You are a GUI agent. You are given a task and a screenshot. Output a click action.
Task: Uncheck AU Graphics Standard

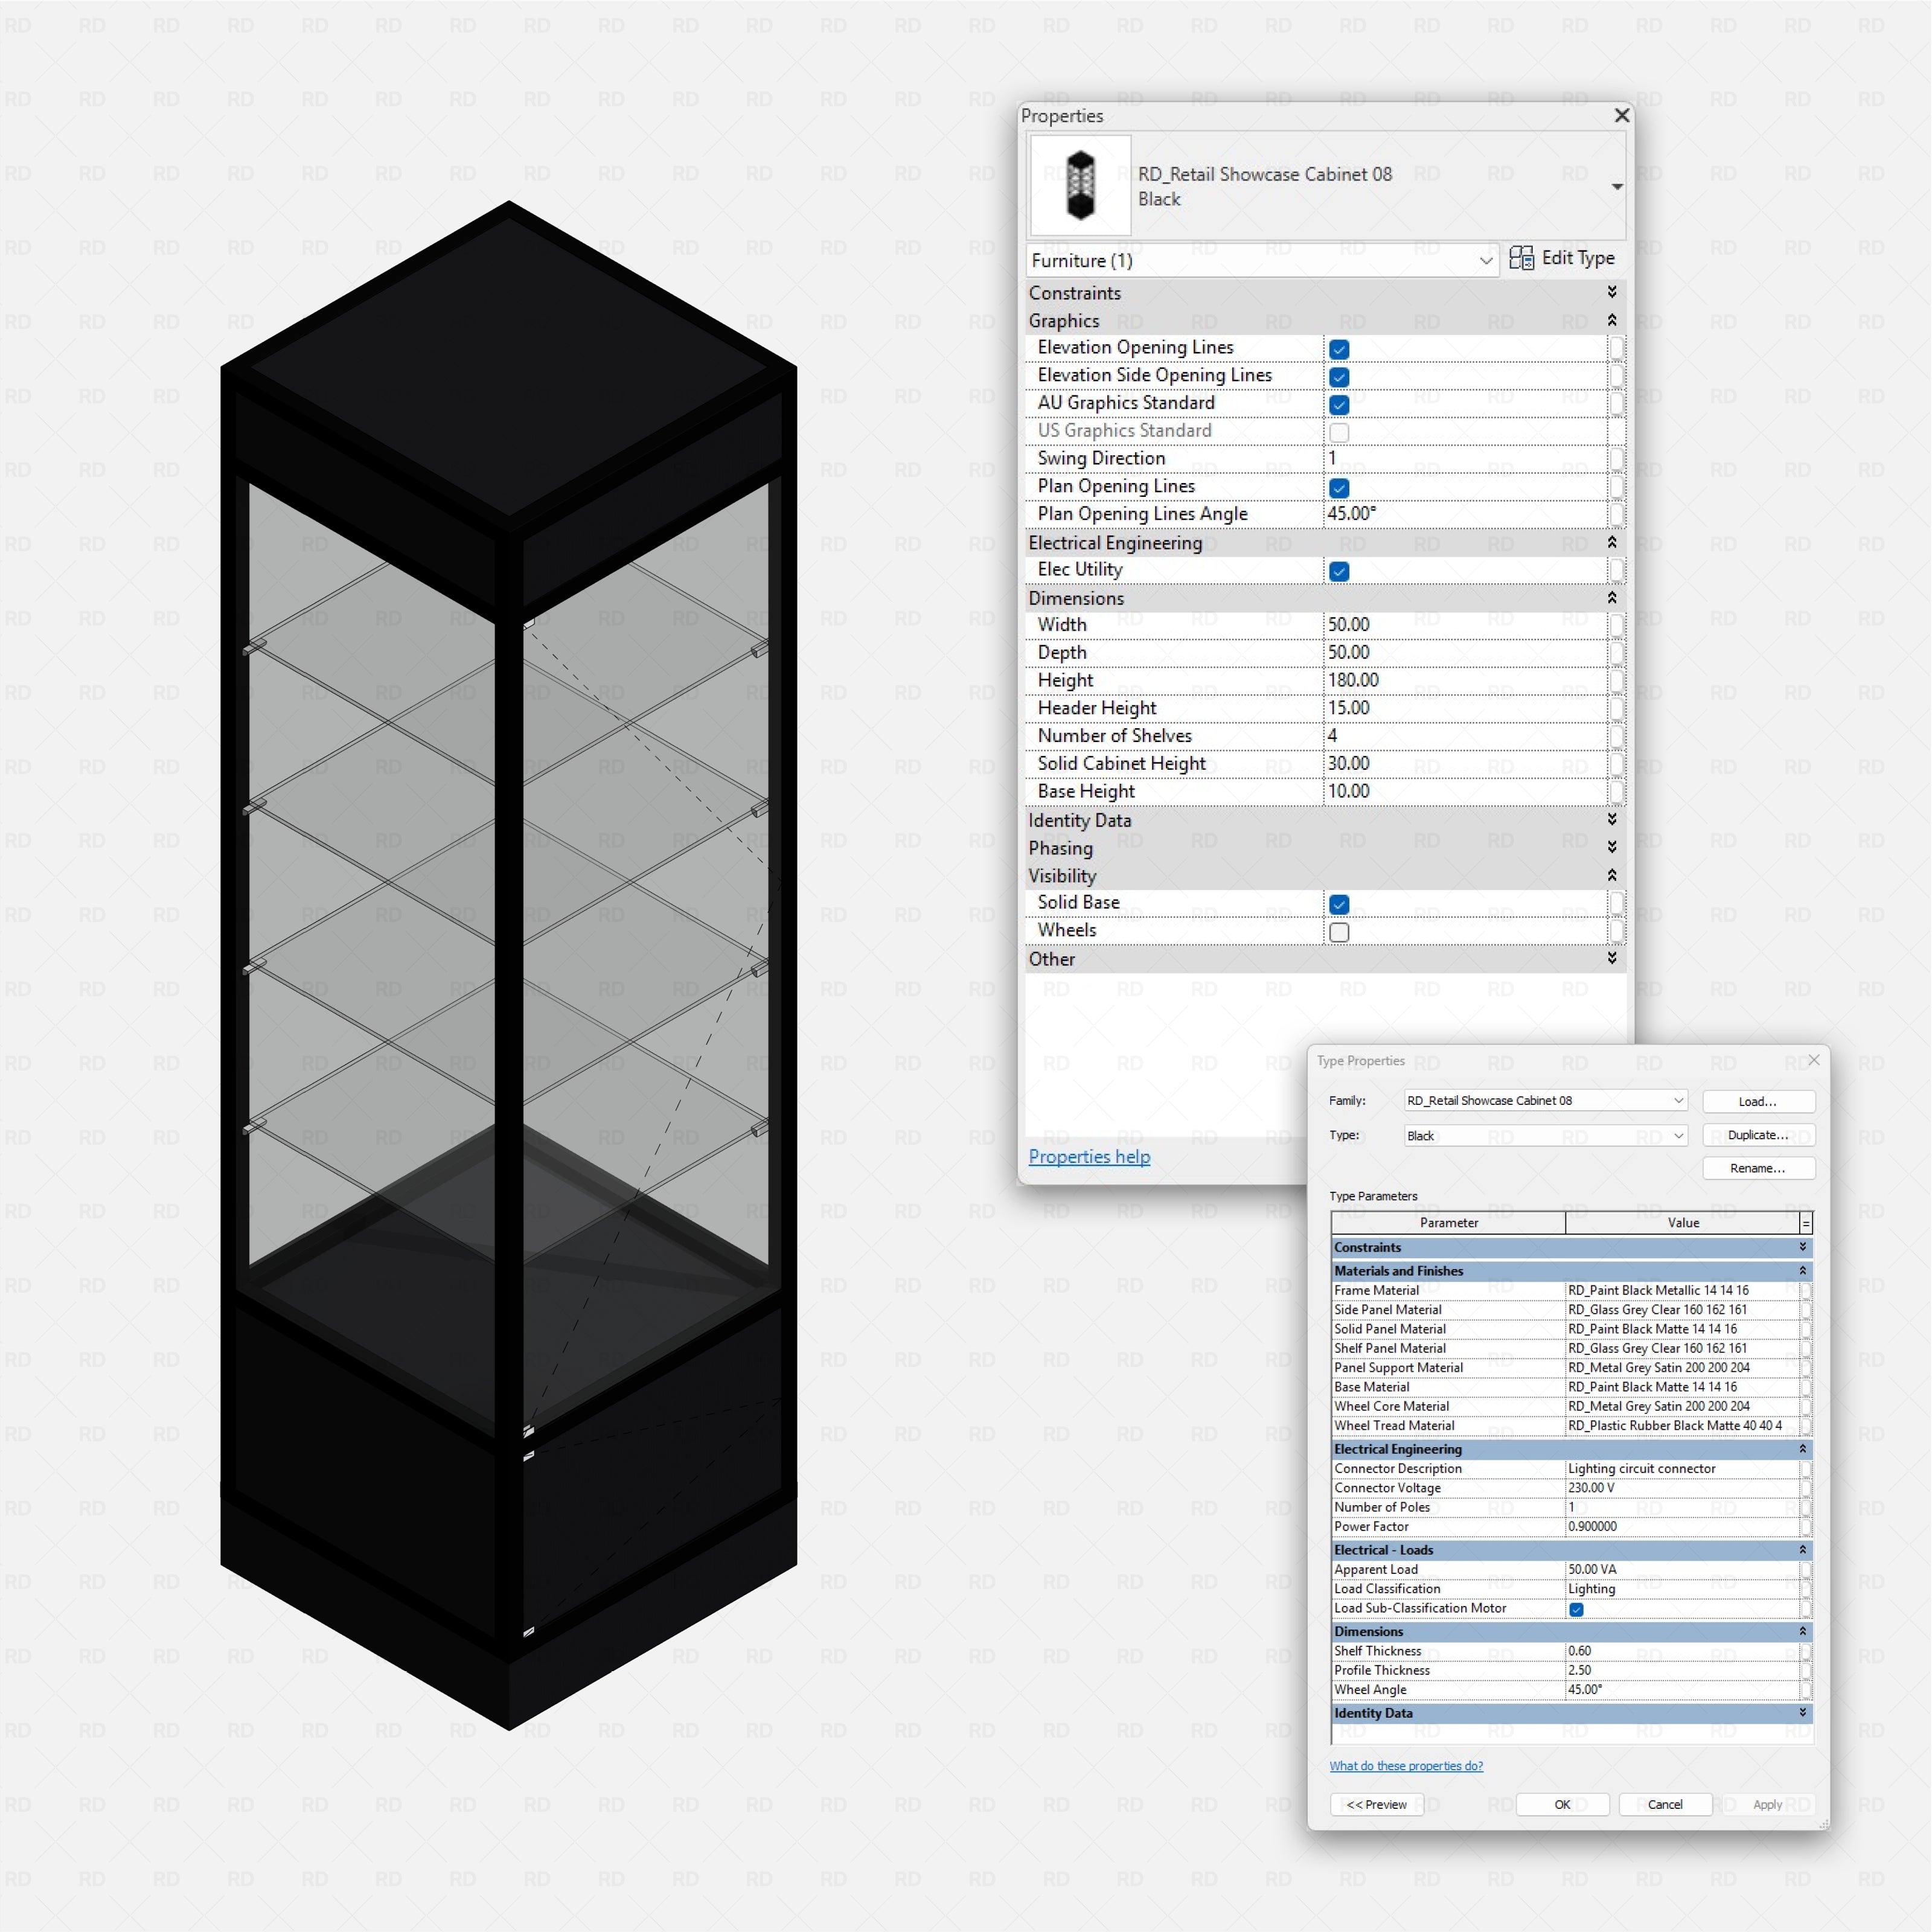1339,405
